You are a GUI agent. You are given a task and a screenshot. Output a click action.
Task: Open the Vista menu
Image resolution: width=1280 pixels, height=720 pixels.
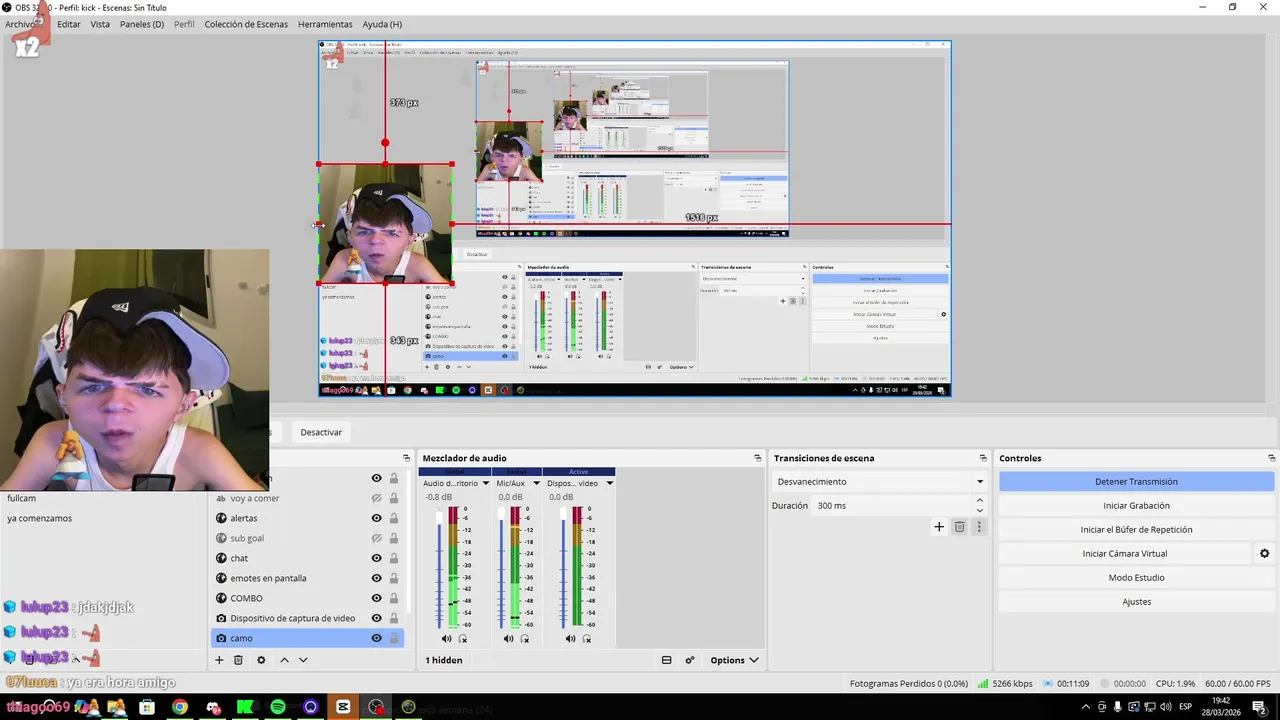(100, 24)
